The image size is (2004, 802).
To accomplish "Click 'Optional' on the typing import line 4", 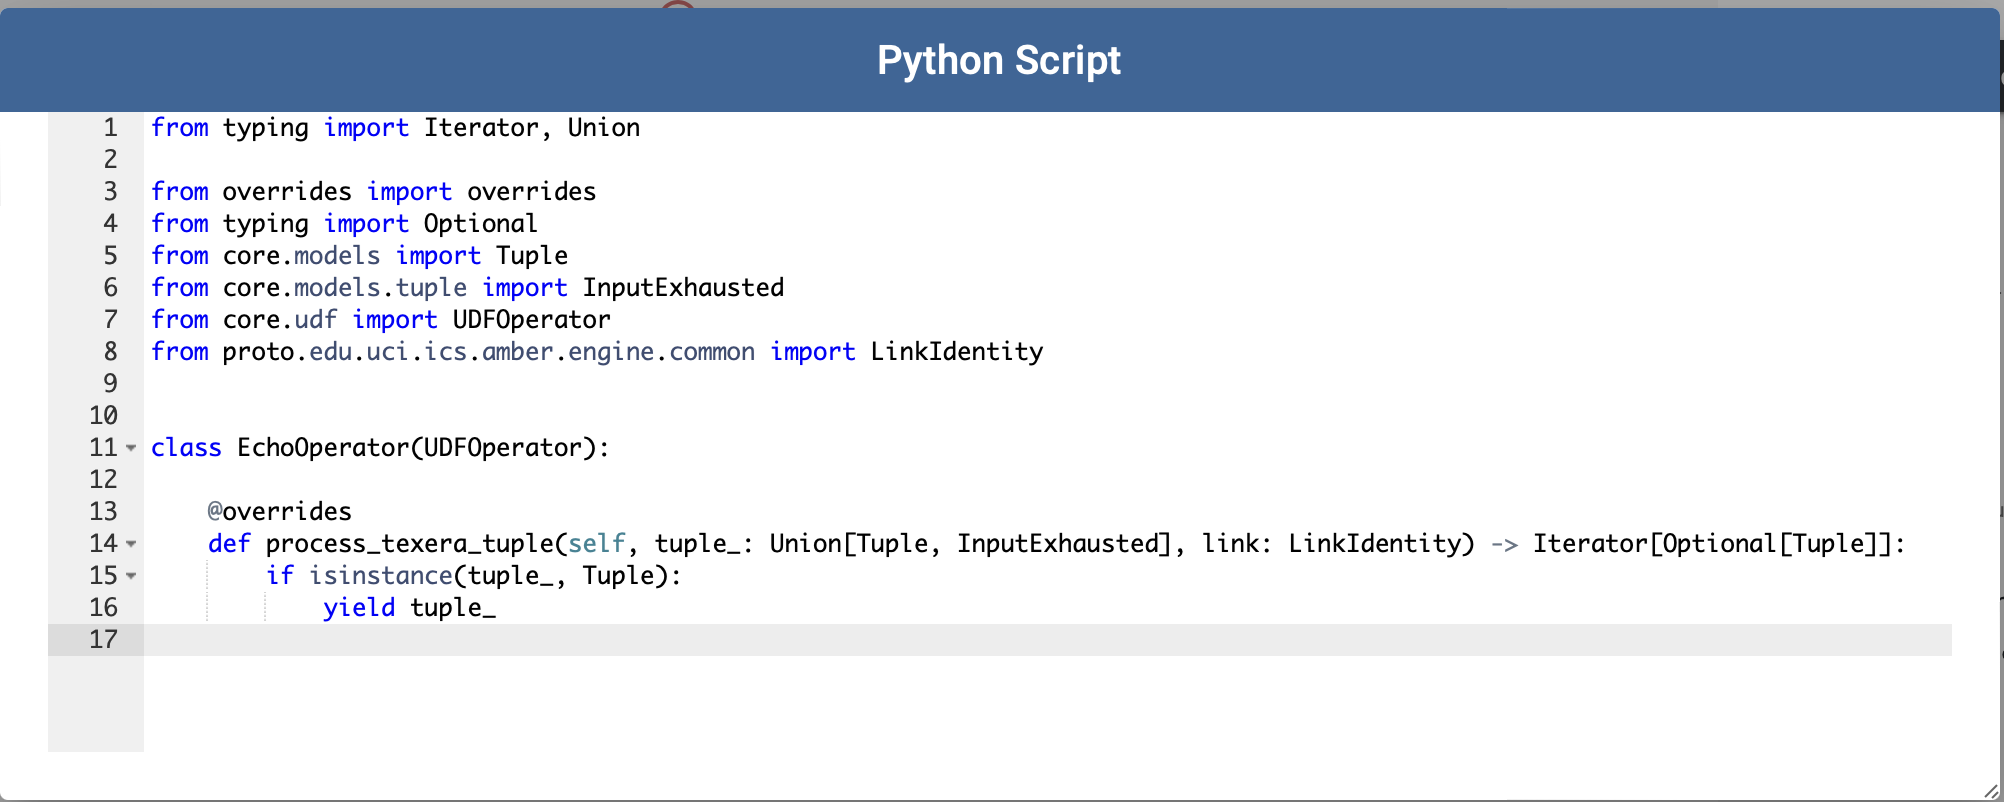I will point(481,224).
